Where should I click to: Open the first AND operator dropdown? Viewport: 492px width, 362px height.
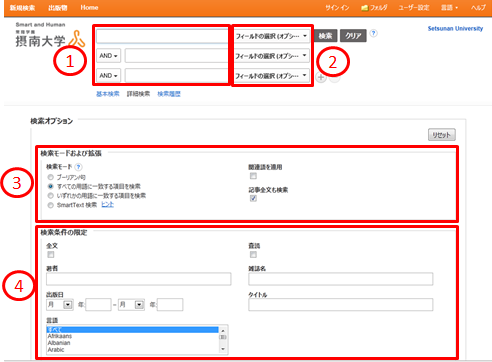(x=108, y=56)
